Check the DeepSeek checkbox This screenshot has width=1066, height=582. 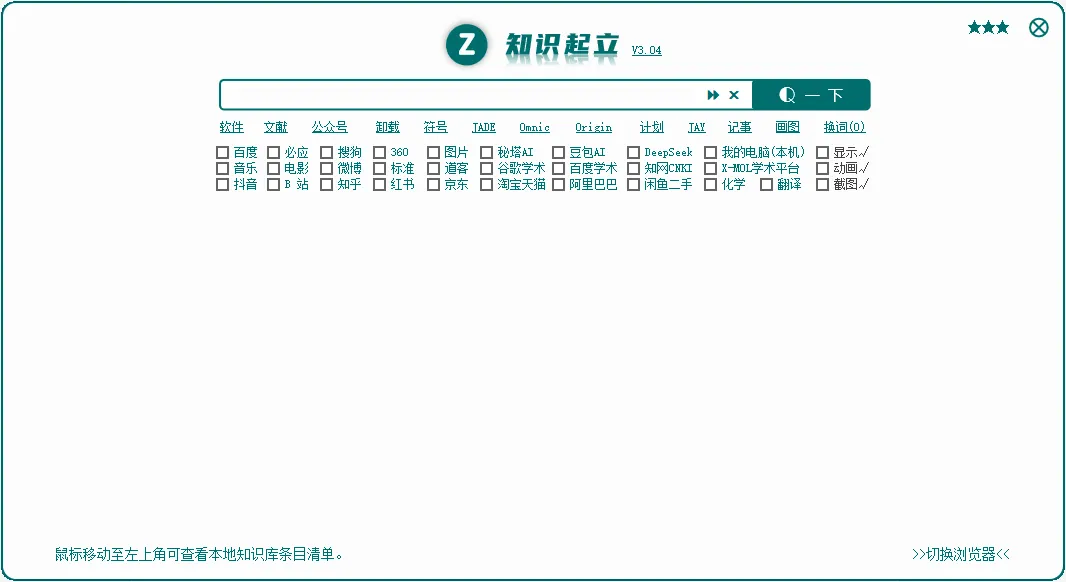[633, 152]
